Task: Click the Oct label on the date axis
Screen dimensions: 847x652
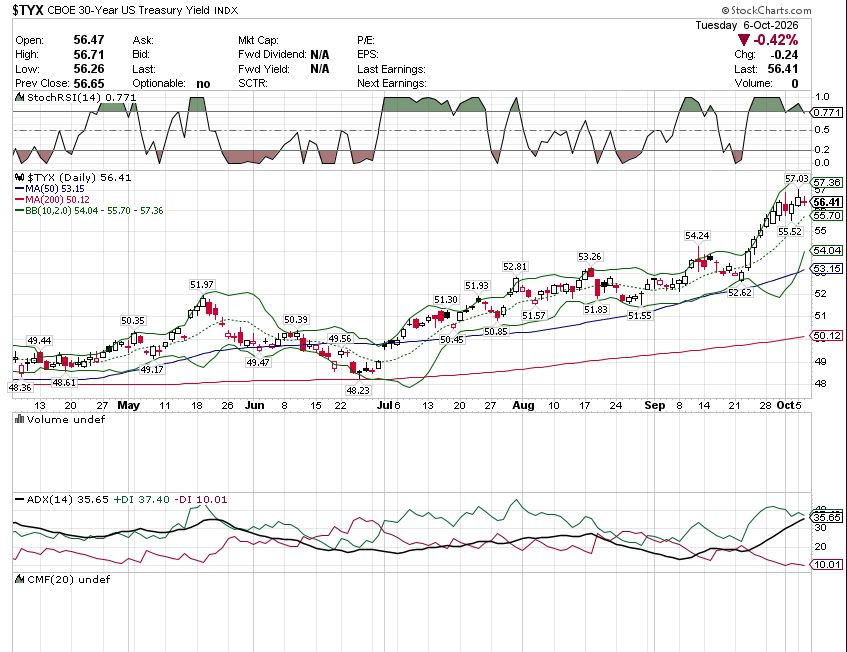Action: (784, 405)
